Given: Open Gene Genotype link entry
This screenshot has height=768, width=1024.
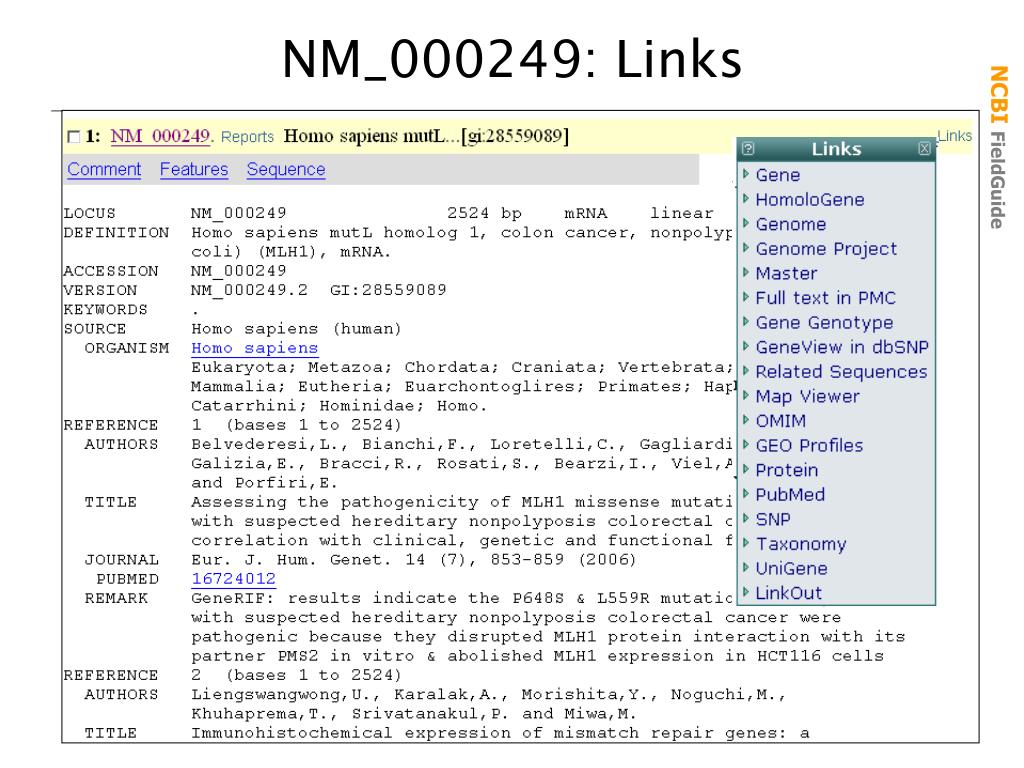Looking at the screenshot, I should pyautogui.click(x=824, y=323).
